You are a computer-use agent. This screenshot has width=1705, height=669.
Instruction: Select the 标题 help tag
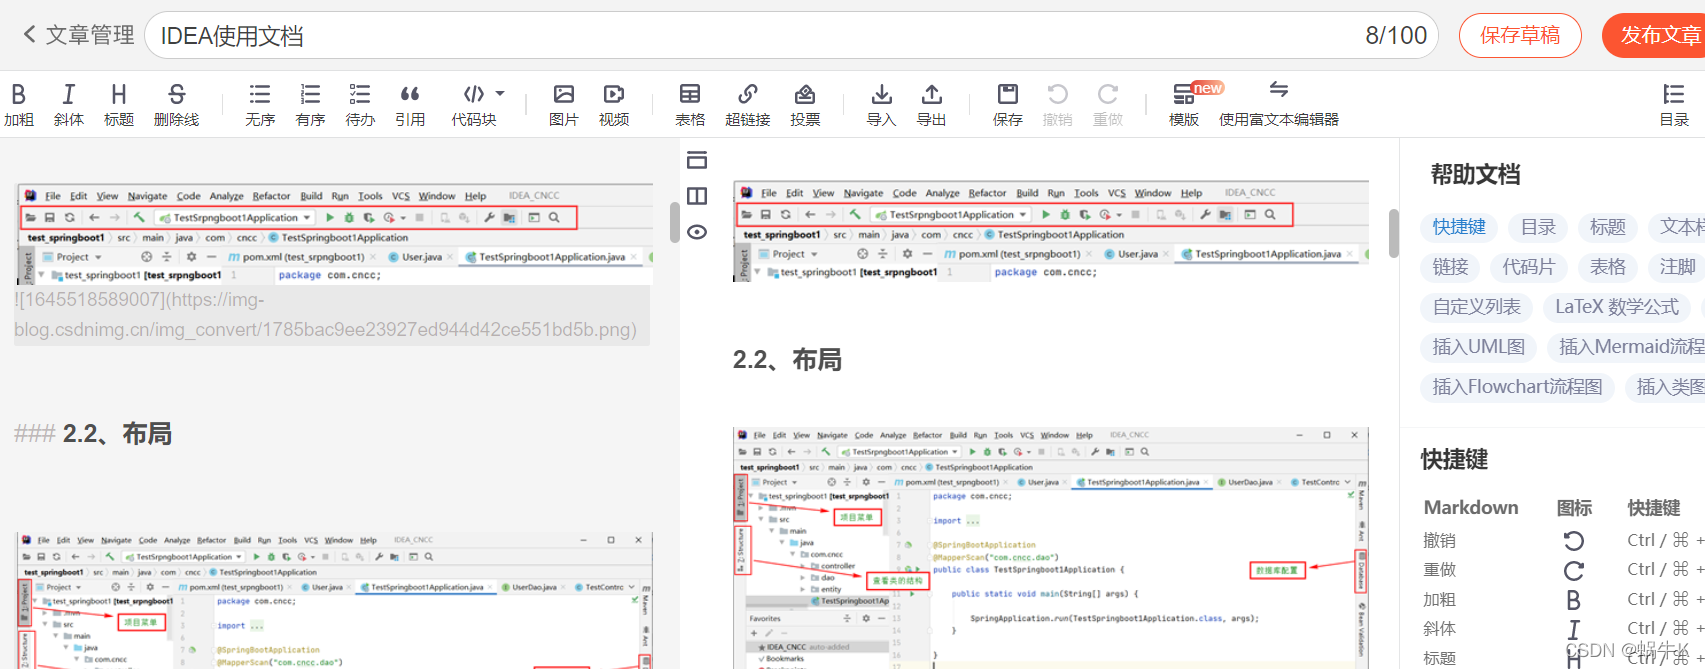pyautogui.click(x=1608, y=227)
